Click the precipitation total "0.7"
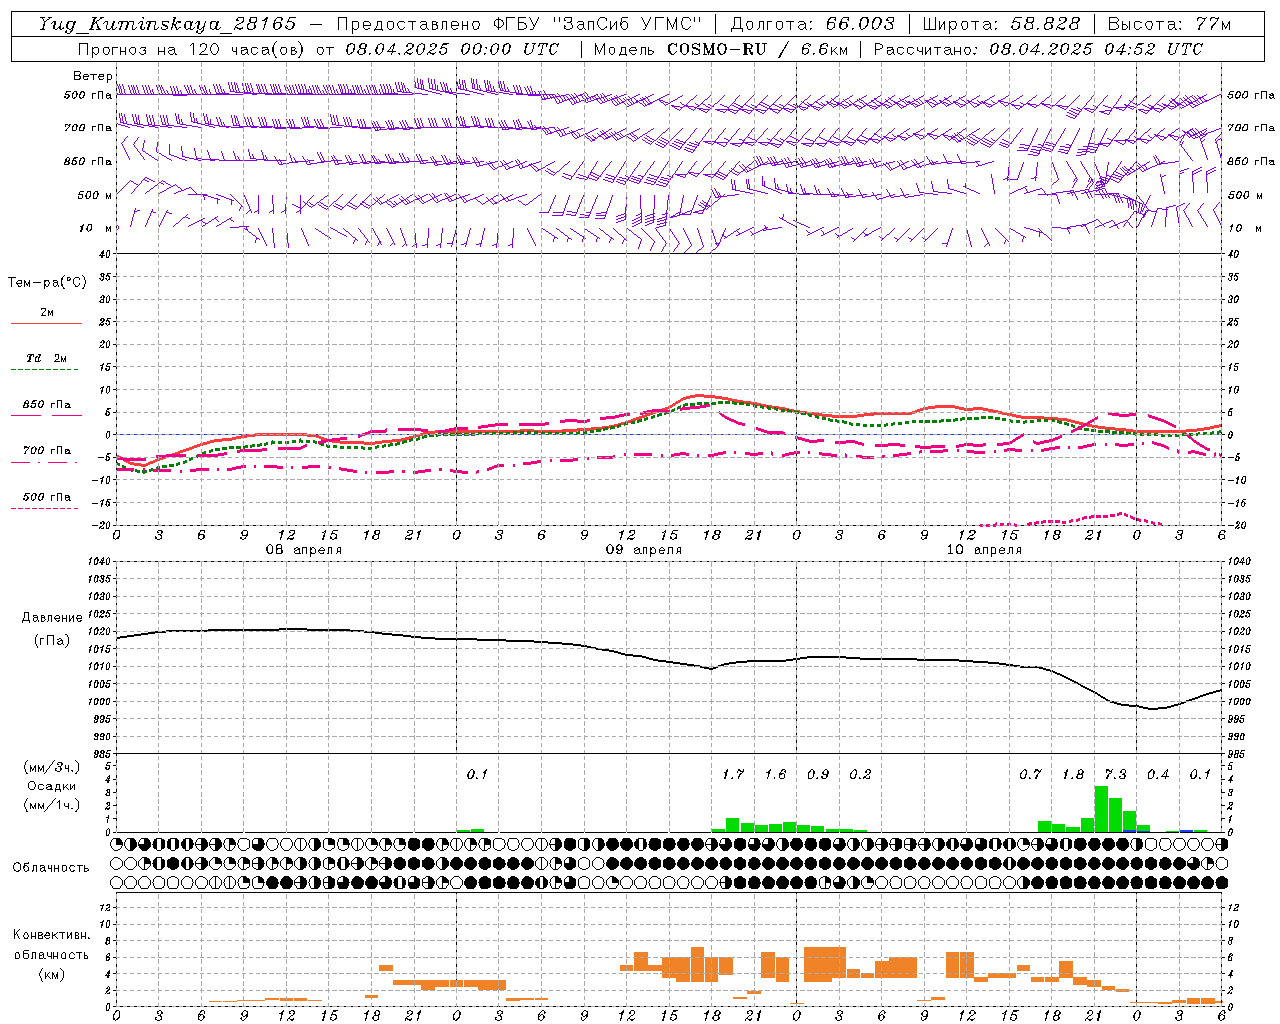The height and width of the screenshot is (1024, 1280). tap(1030, 774)
